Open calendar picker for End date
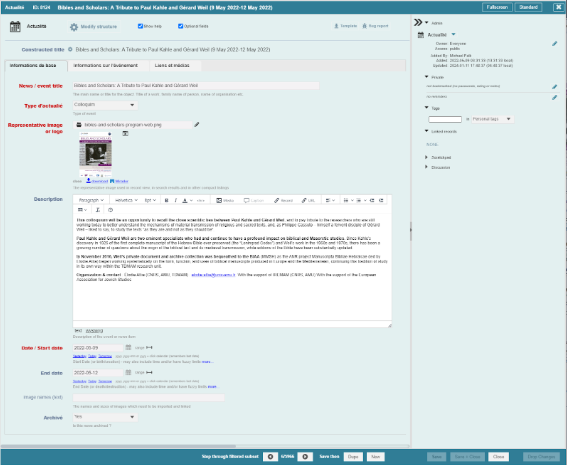 click(128, 372)
